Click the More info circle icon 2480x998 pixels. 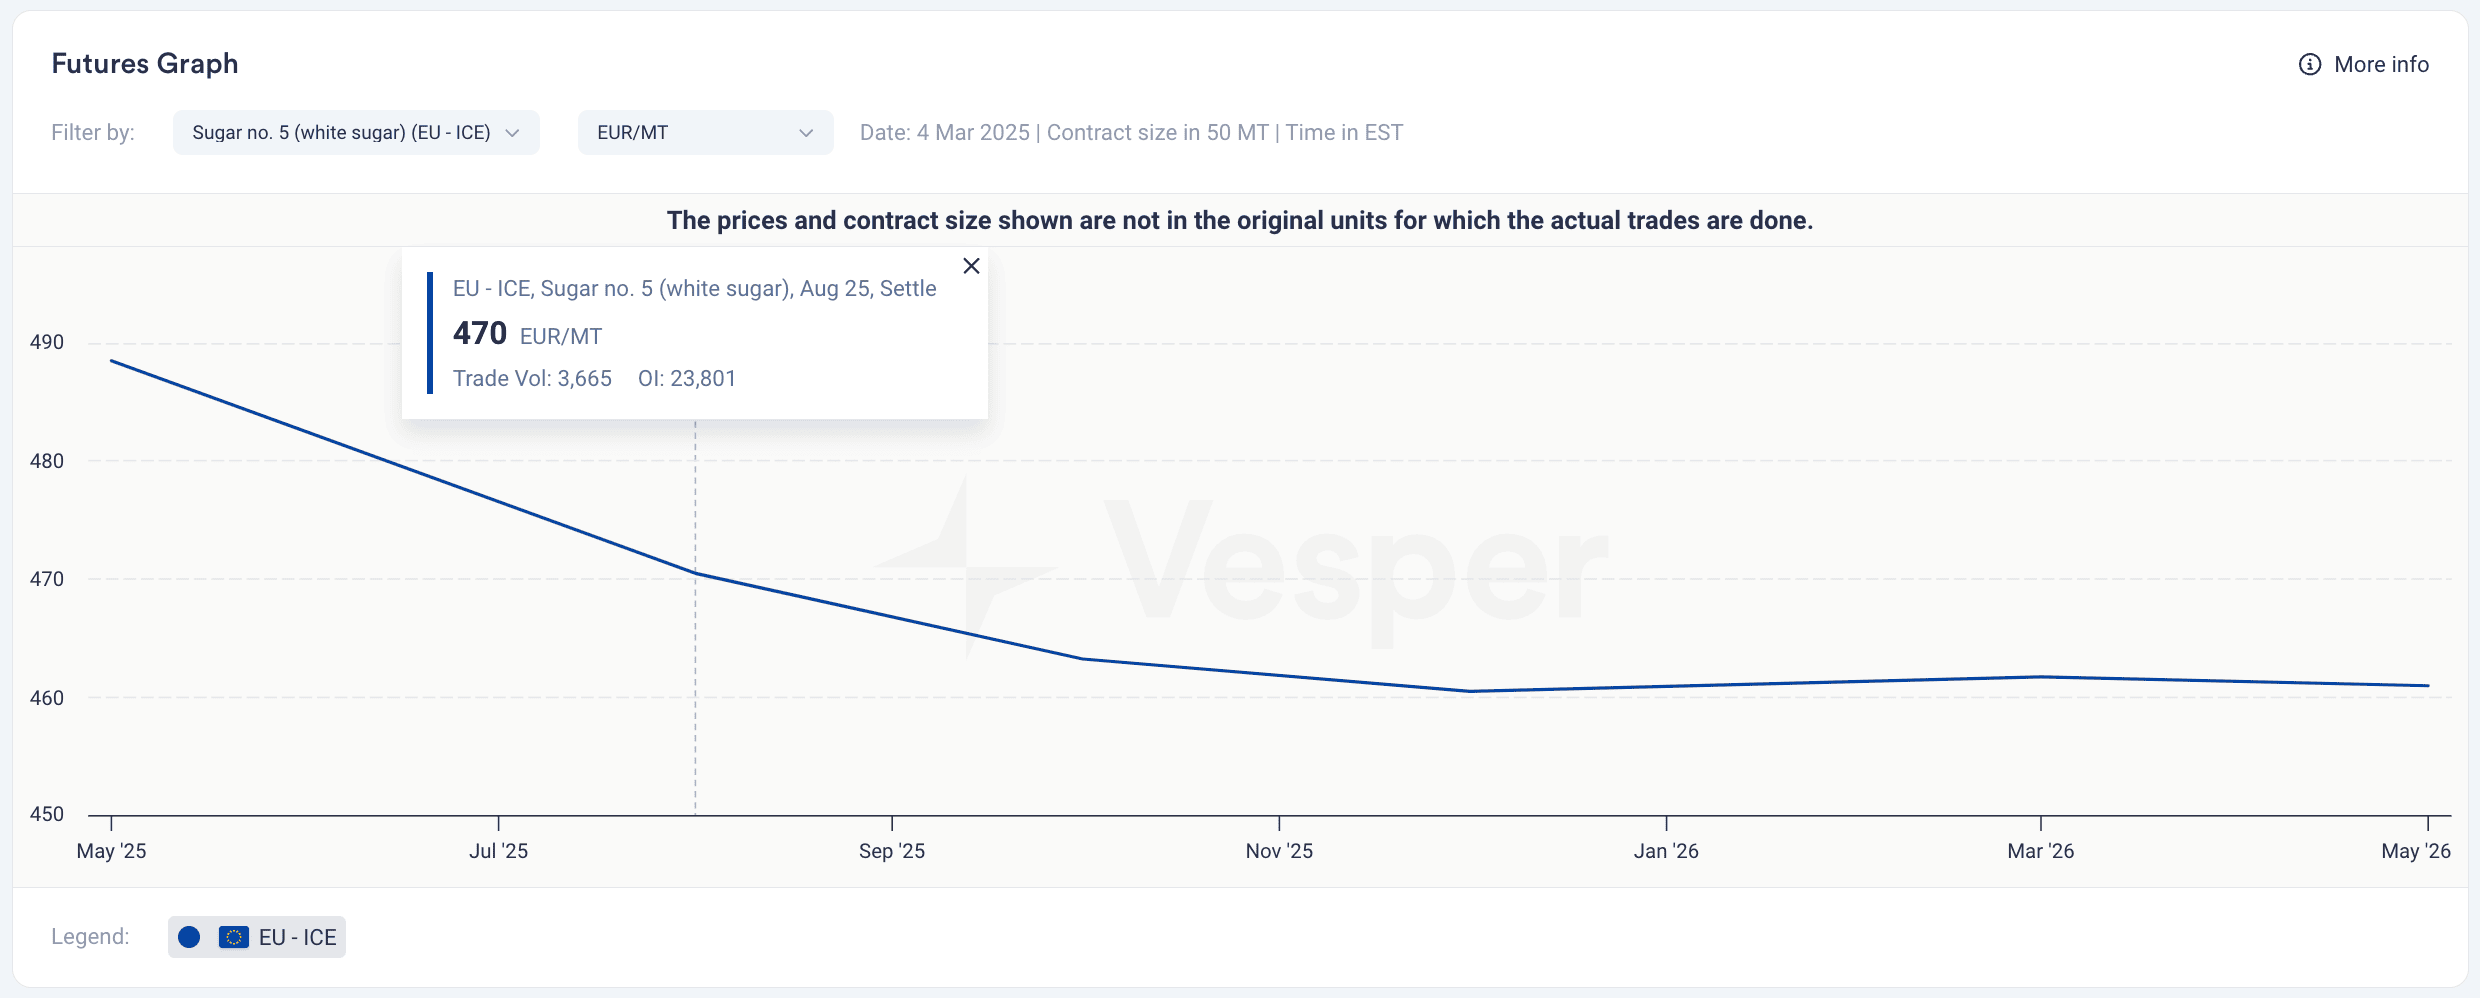click(2310, 64)
